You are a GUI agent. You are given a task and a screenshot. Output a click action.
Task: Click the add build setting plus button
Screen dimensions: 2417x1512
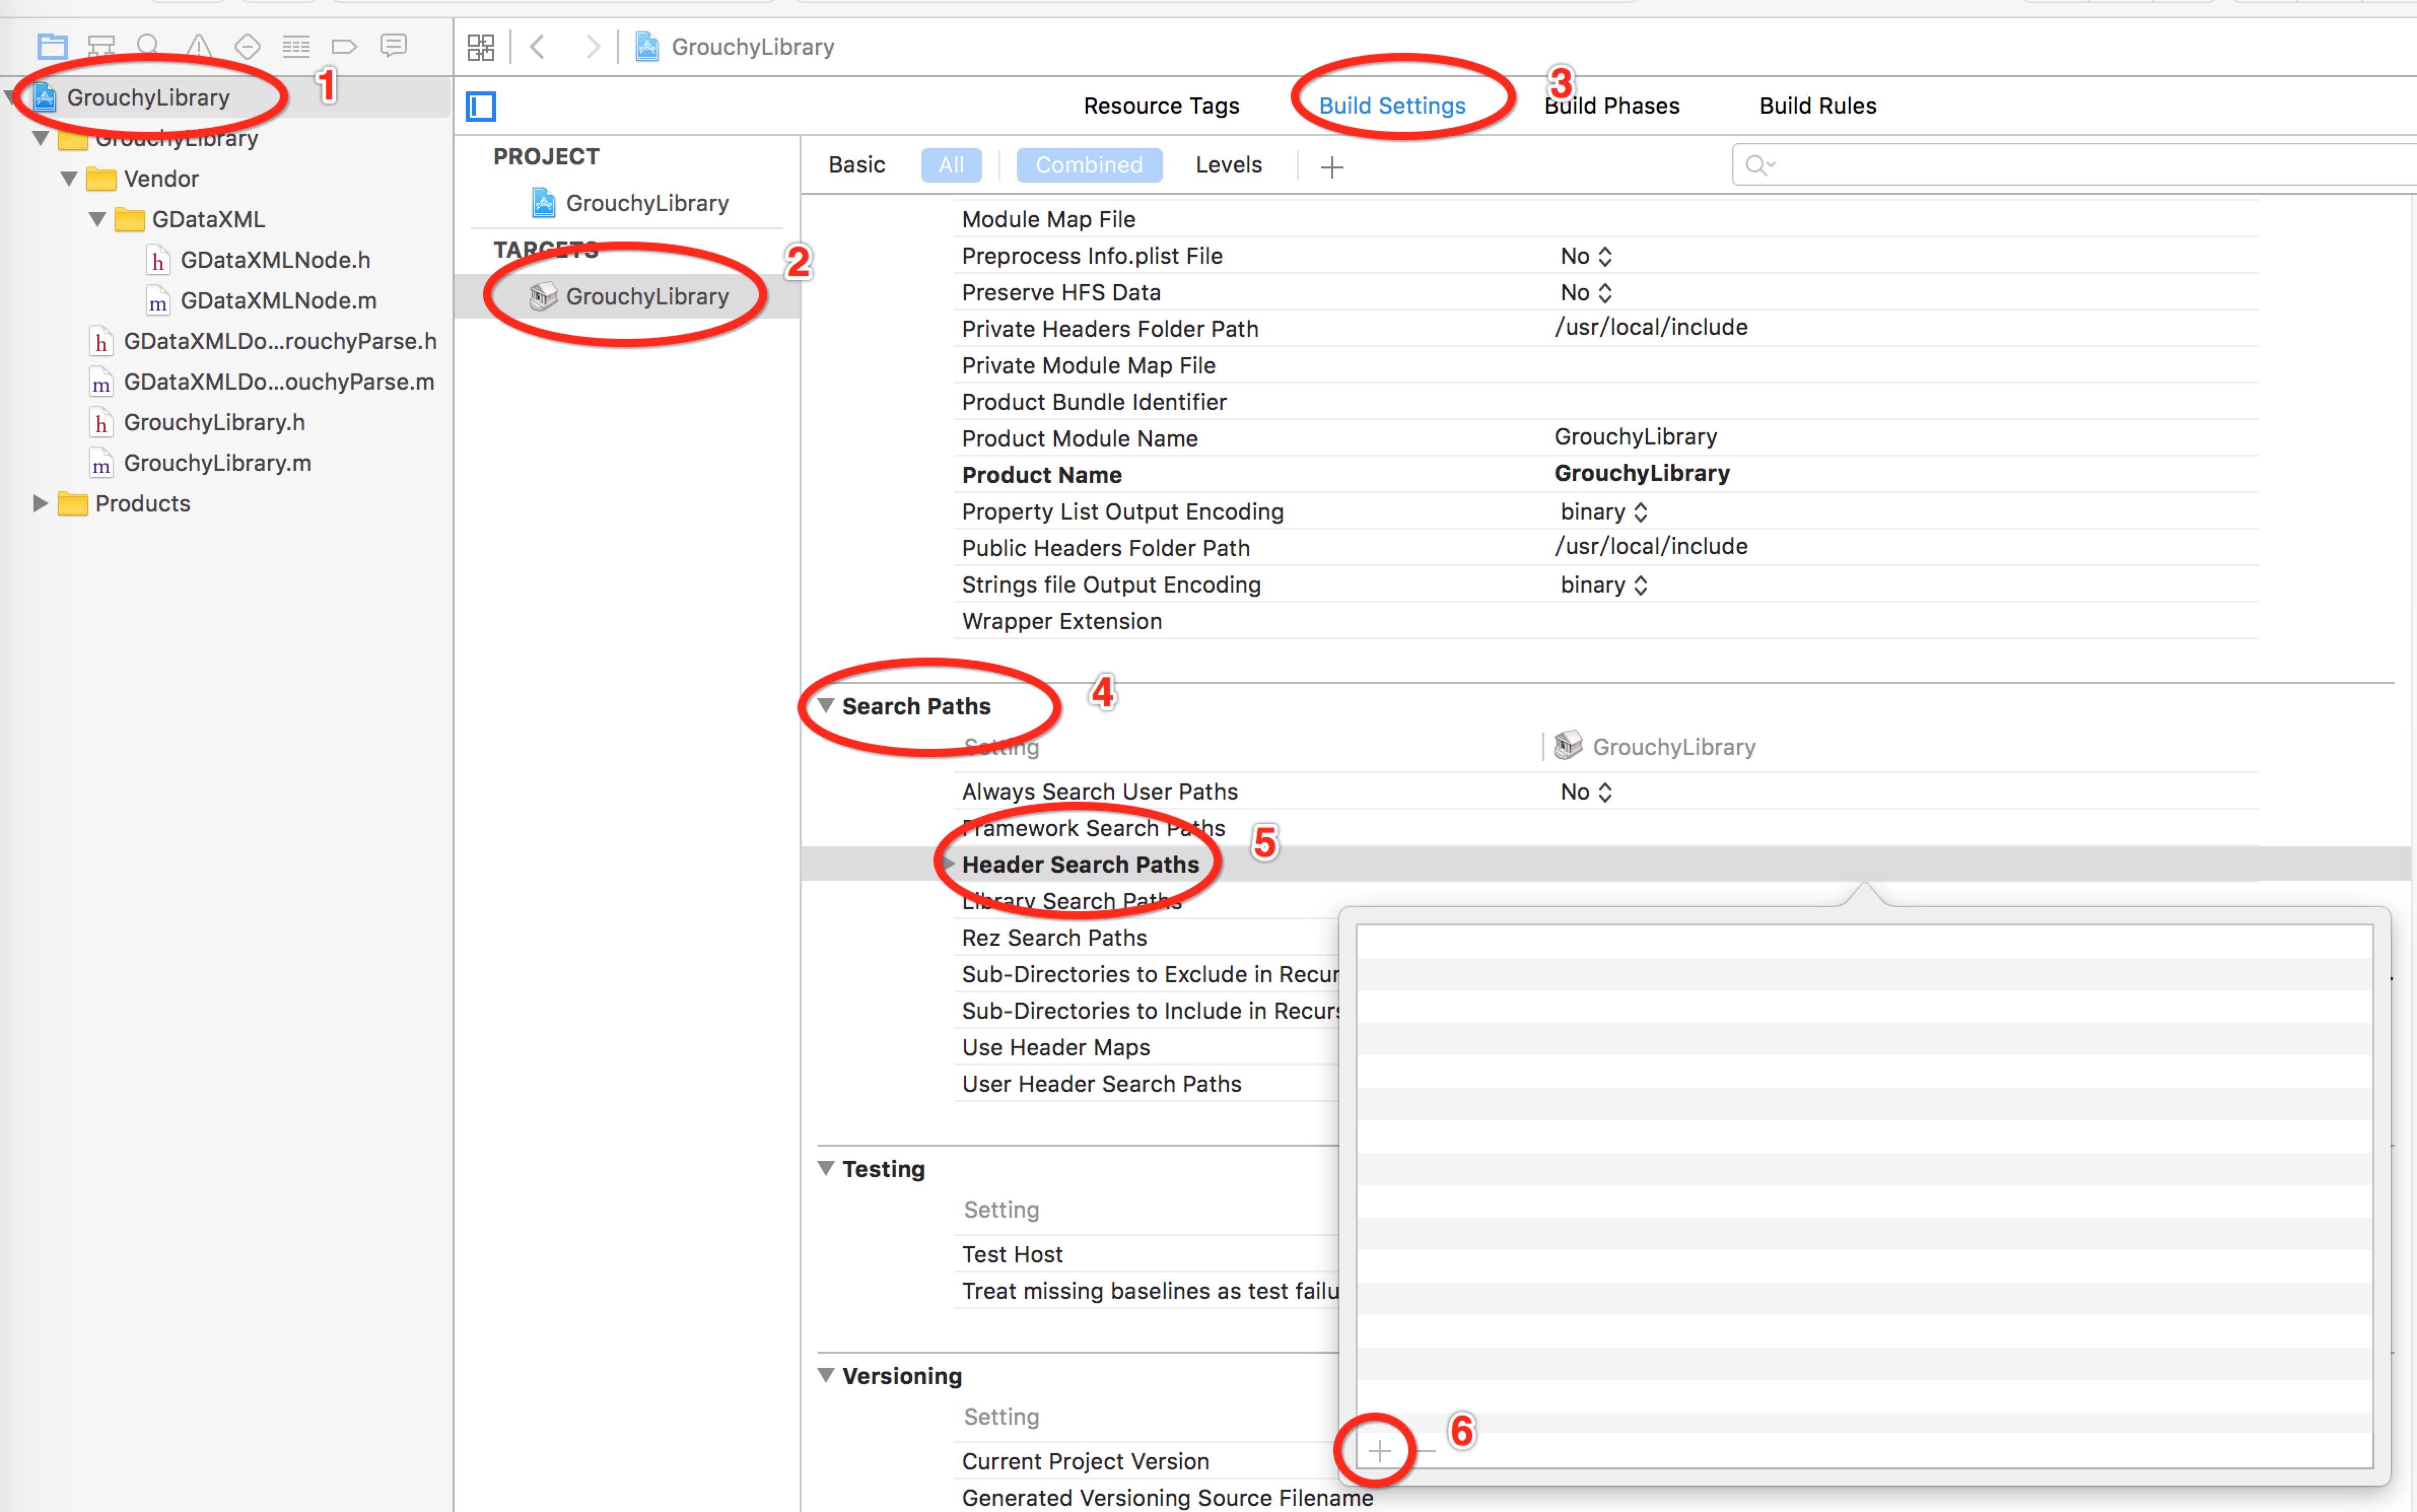(x=1331, y=167)
